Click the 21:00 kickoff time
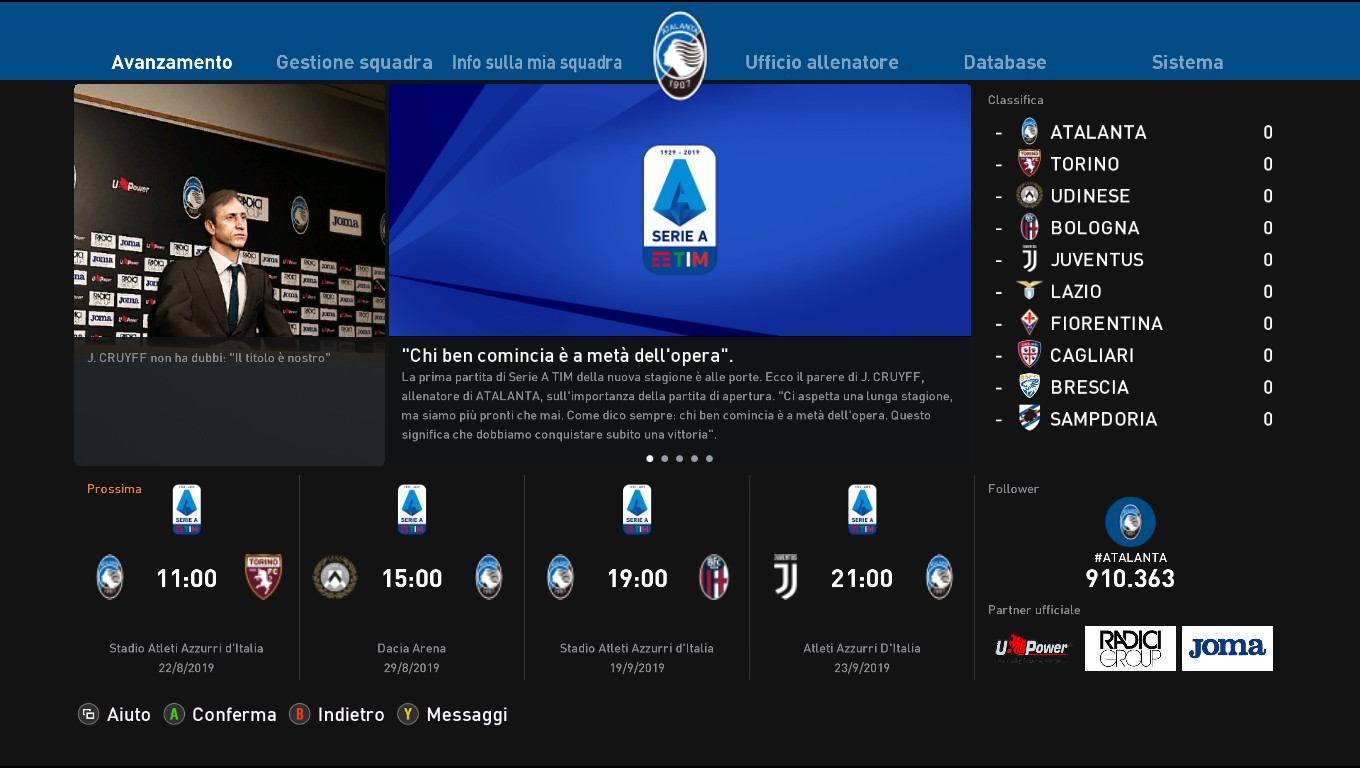Image resolution: width=1360 pixels, height=768 pixels. (862, 578)
